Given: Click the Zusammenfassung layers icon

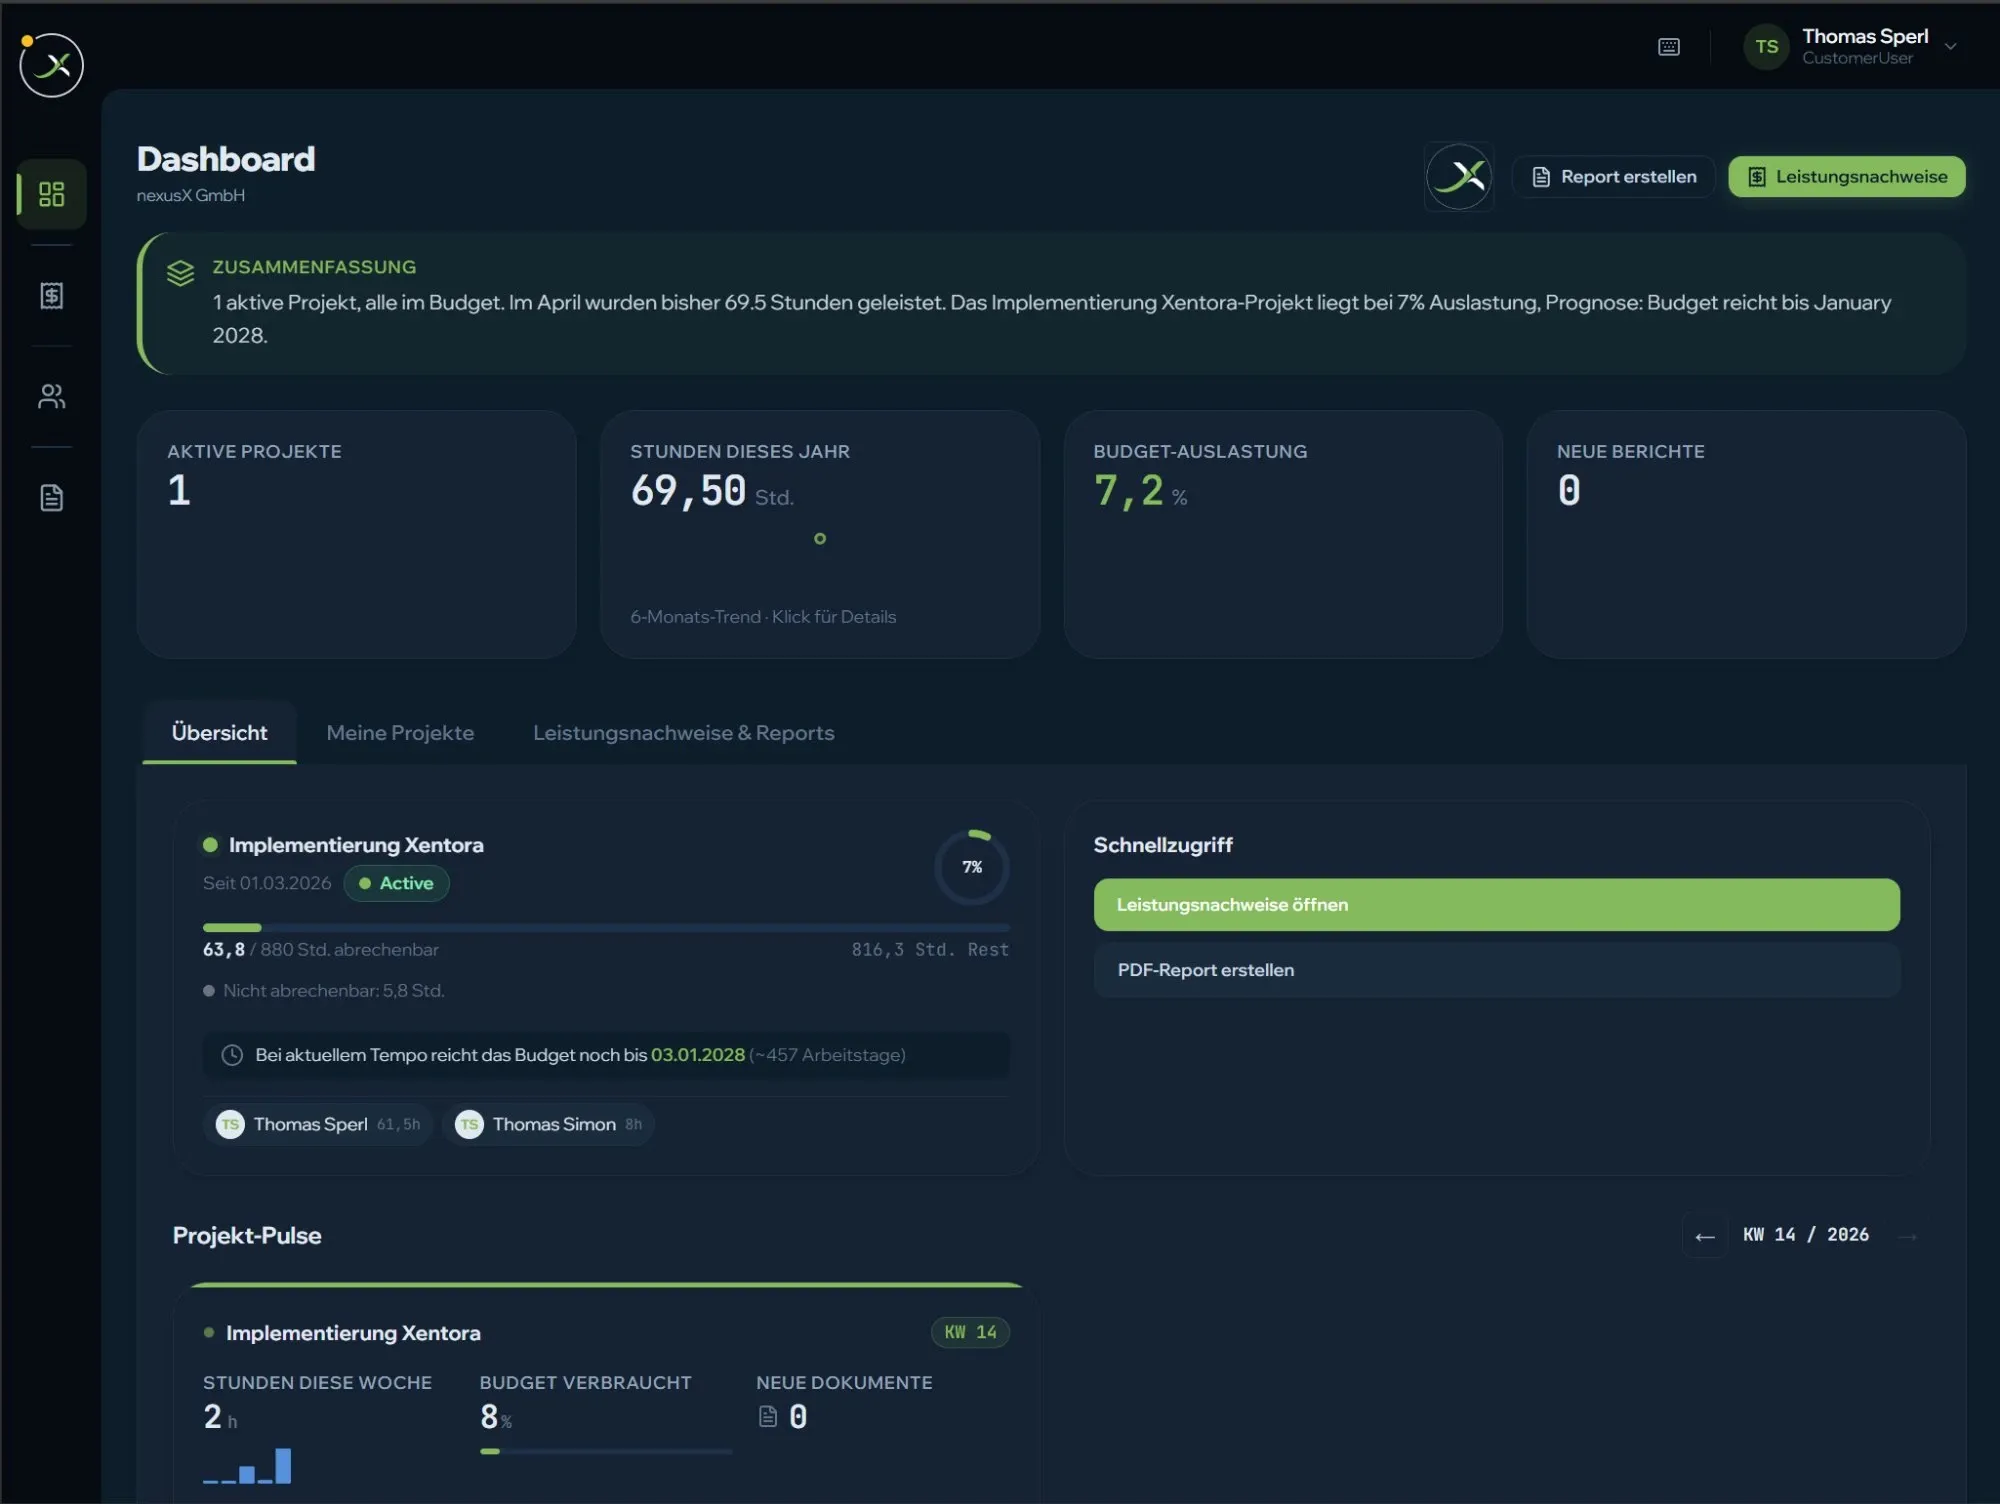Looking at the screenshot, I should coord(180,273).
